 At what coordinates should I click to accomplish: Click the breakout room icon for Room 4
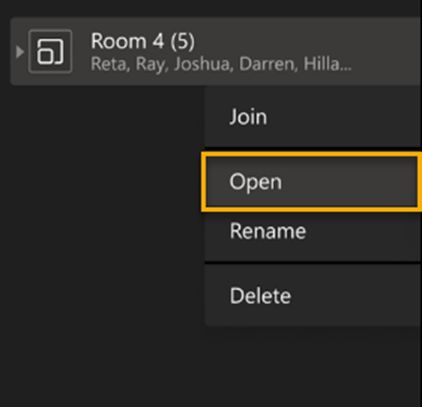pos(50,51)
